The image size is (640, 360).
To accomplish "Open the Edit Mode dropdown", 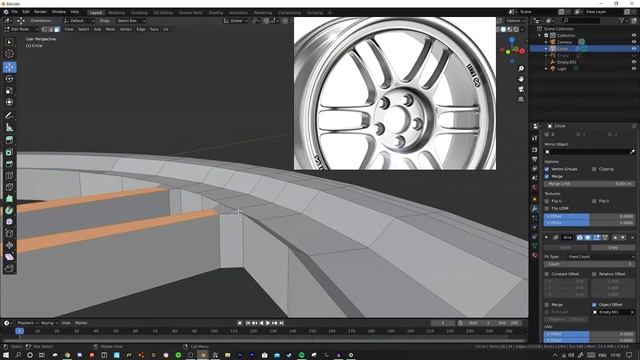I will (x=21, y=29).
